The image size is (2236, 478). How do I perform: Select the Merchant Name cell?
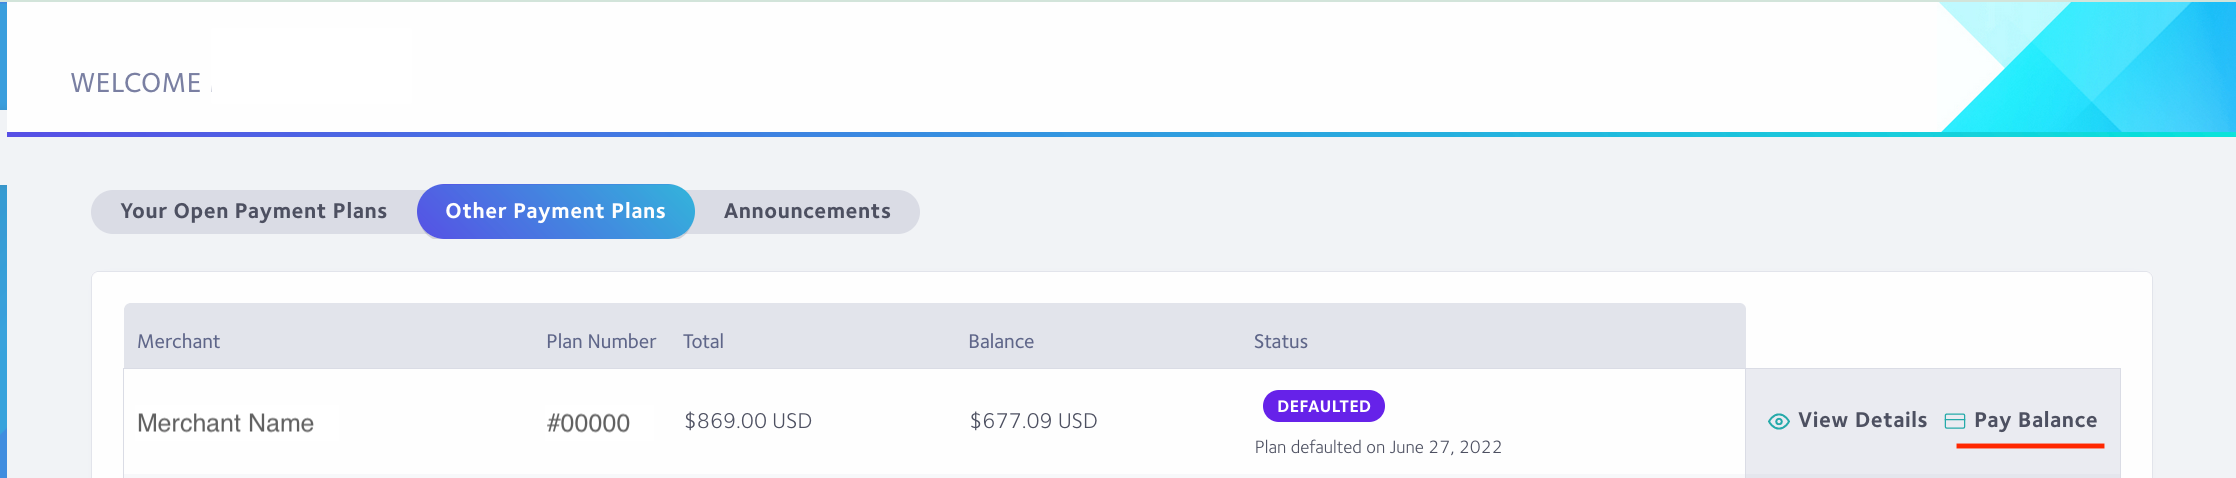point(225,423)
